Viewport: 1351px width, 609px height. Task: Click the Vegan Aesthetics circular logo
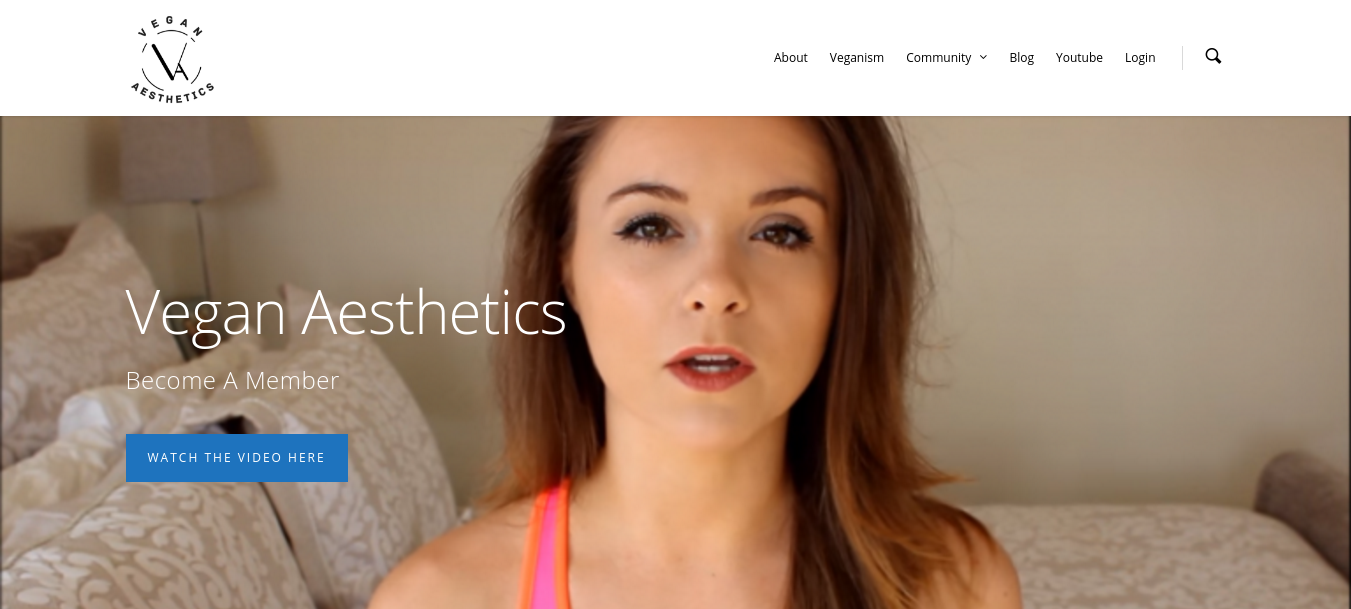(172, 58)
